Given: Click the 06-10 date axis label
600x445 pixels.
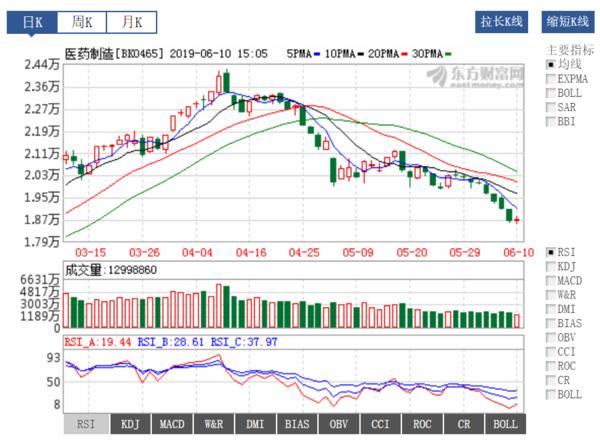Looking at the screenshot, I should point(518,253).
